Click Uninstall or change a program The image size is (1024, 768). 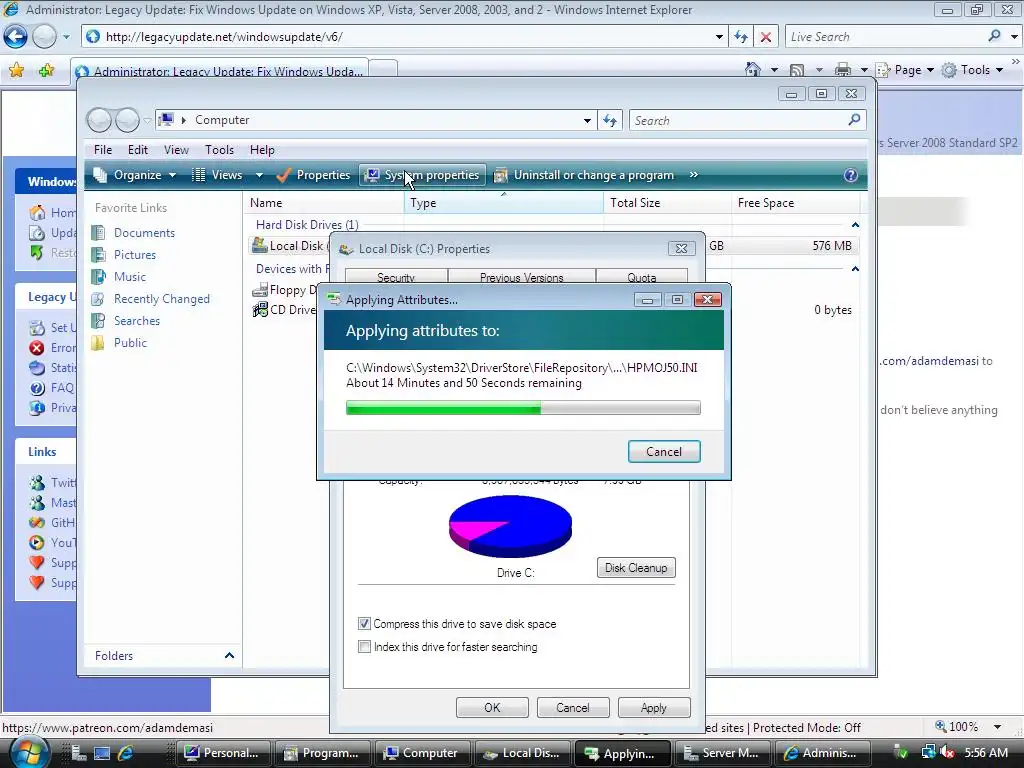[x=584, y=175]
